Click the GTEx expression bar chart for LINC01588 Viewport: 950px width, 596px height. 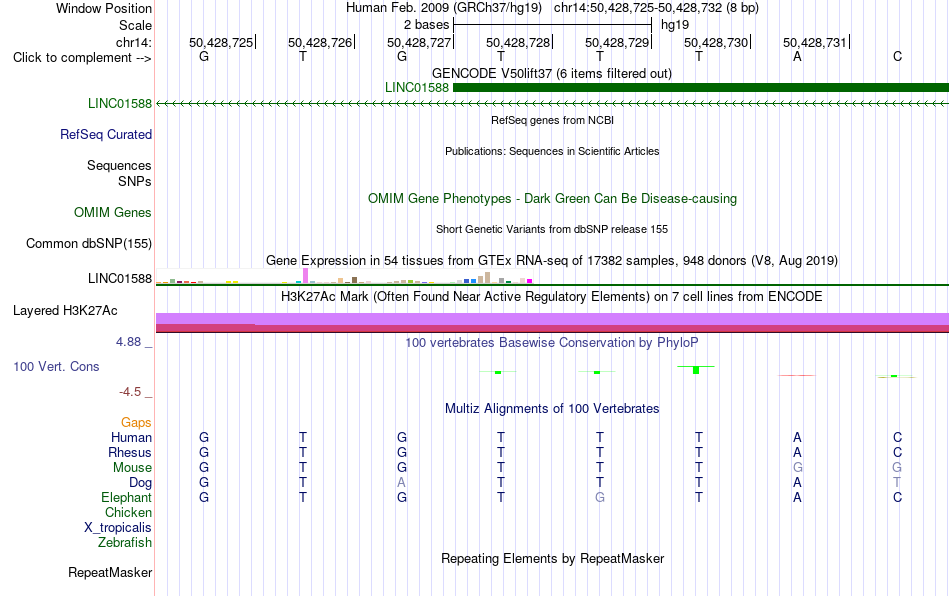tap(344, 277)
